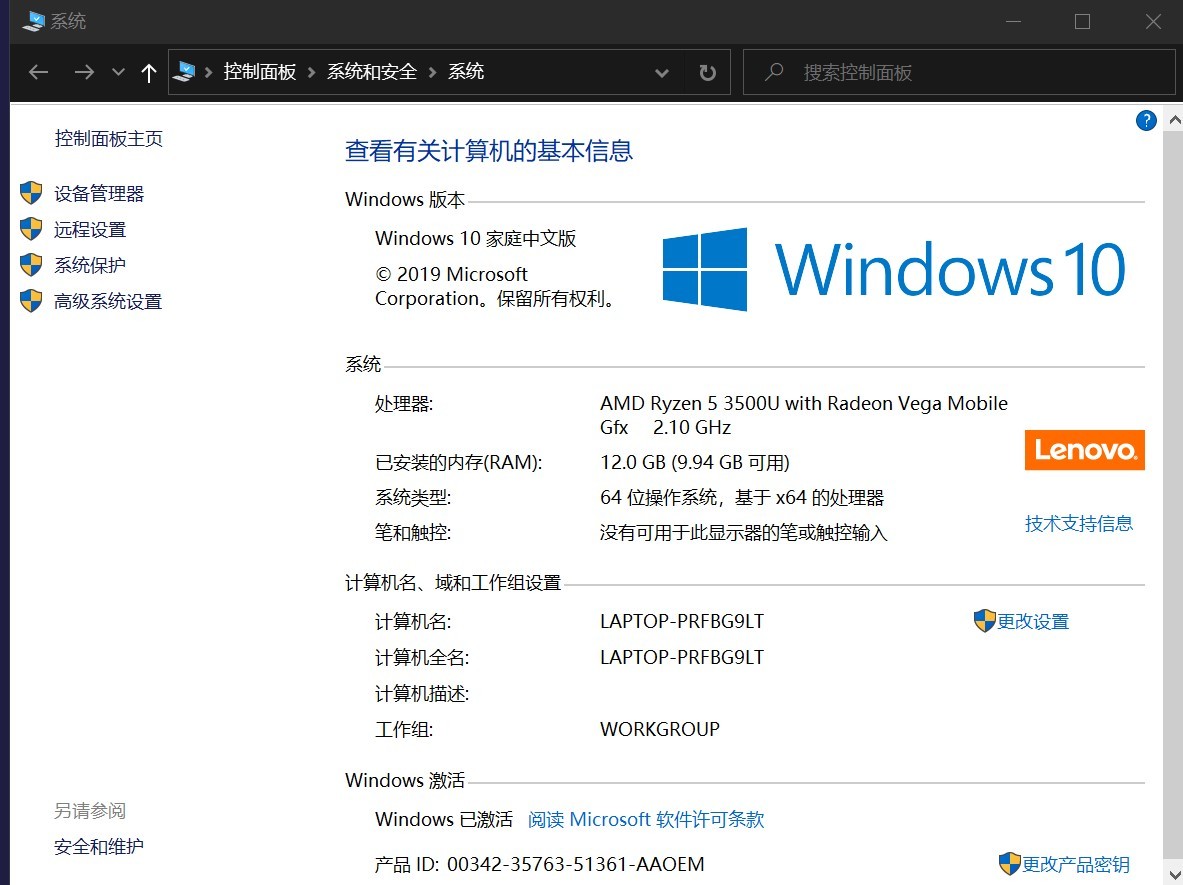Open the blue help question mark

1146,121
